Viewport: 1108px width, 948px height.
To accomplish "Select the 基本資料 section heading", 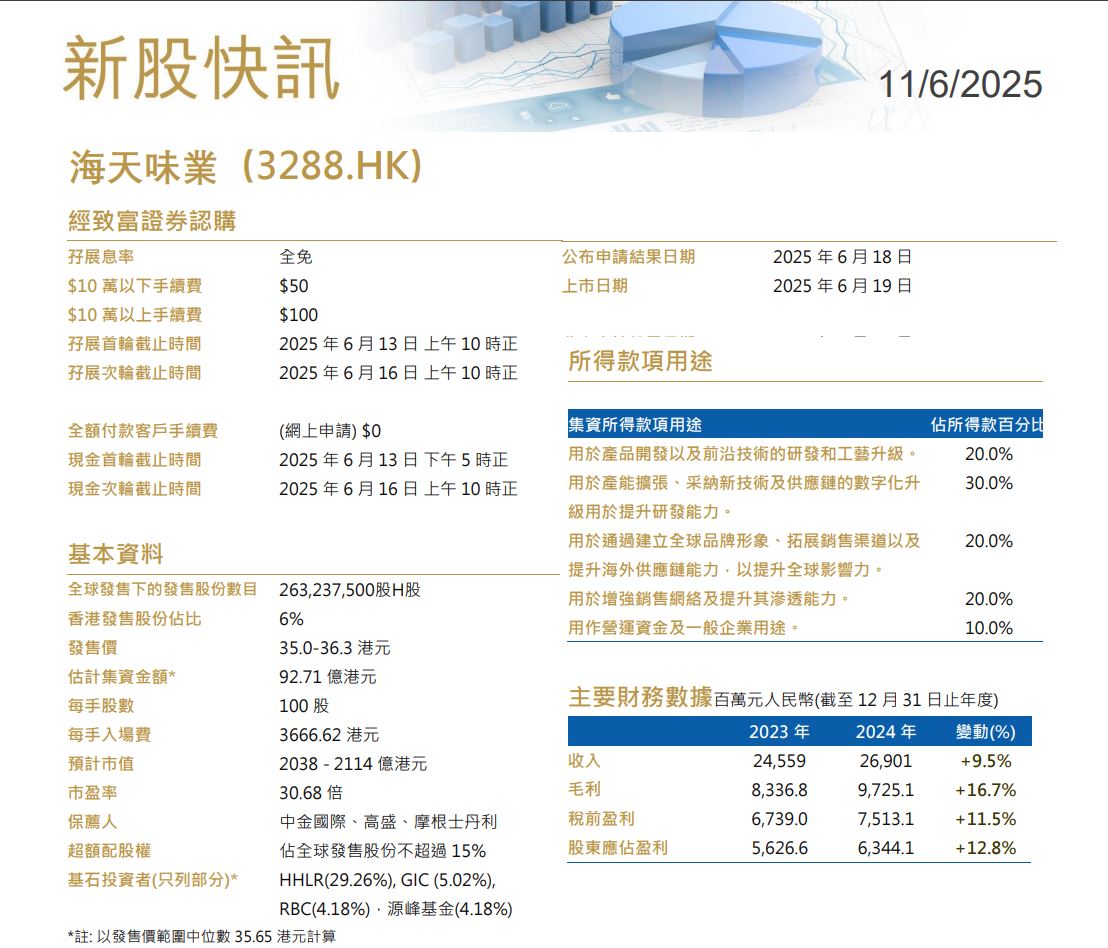I will 115,554.
